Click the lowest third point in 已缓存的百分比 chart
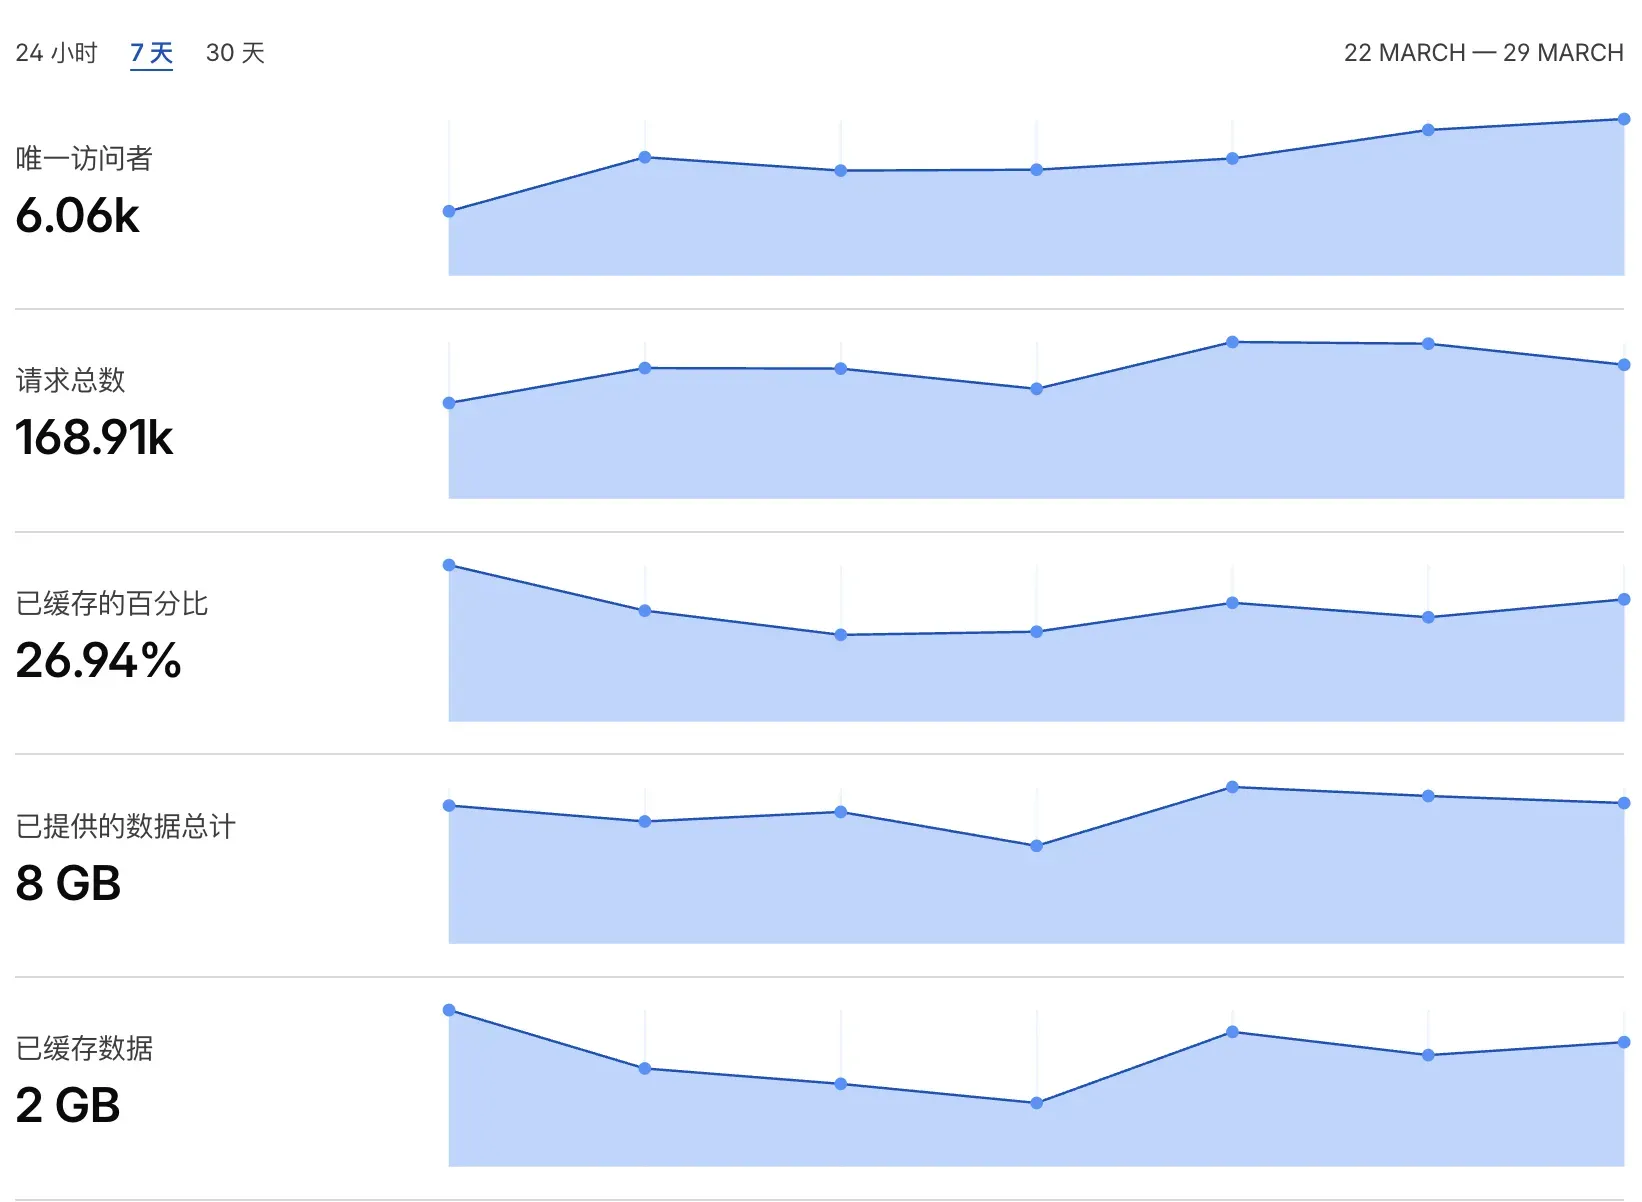This screenshot has width=1642, height=1202. coord(841,635)
